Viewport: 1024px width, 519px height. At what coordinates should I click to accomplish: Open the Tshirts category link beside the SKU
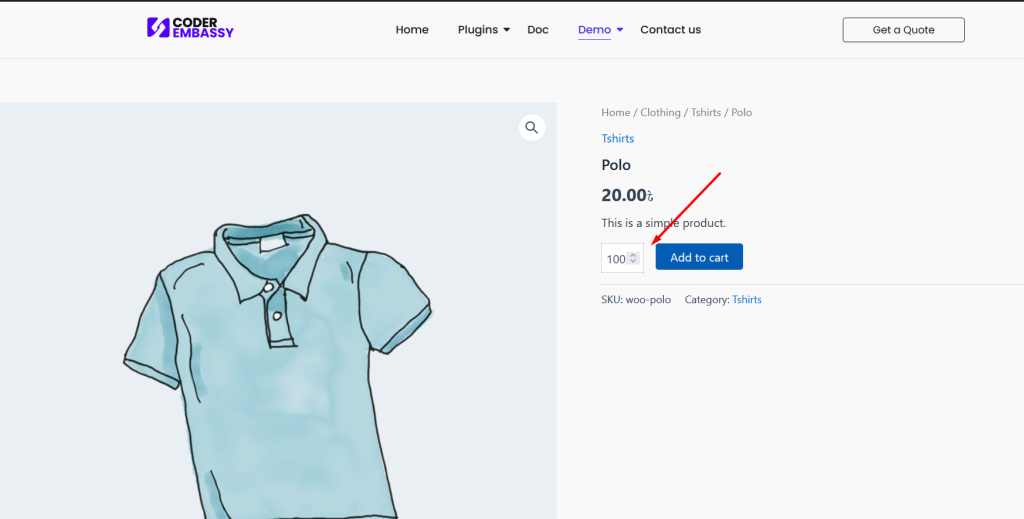tap(746, 300)
